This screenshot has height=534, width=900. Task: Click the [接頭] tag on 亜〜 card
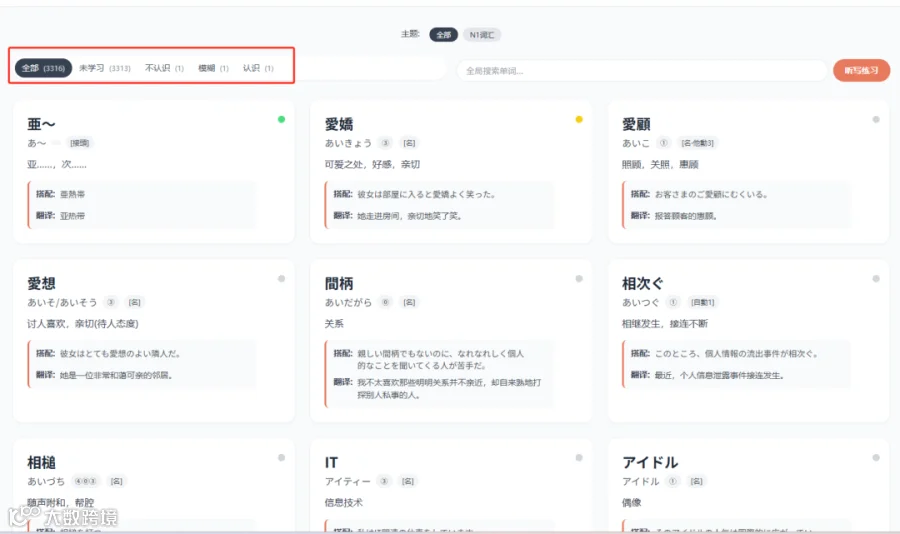[80, 143]
